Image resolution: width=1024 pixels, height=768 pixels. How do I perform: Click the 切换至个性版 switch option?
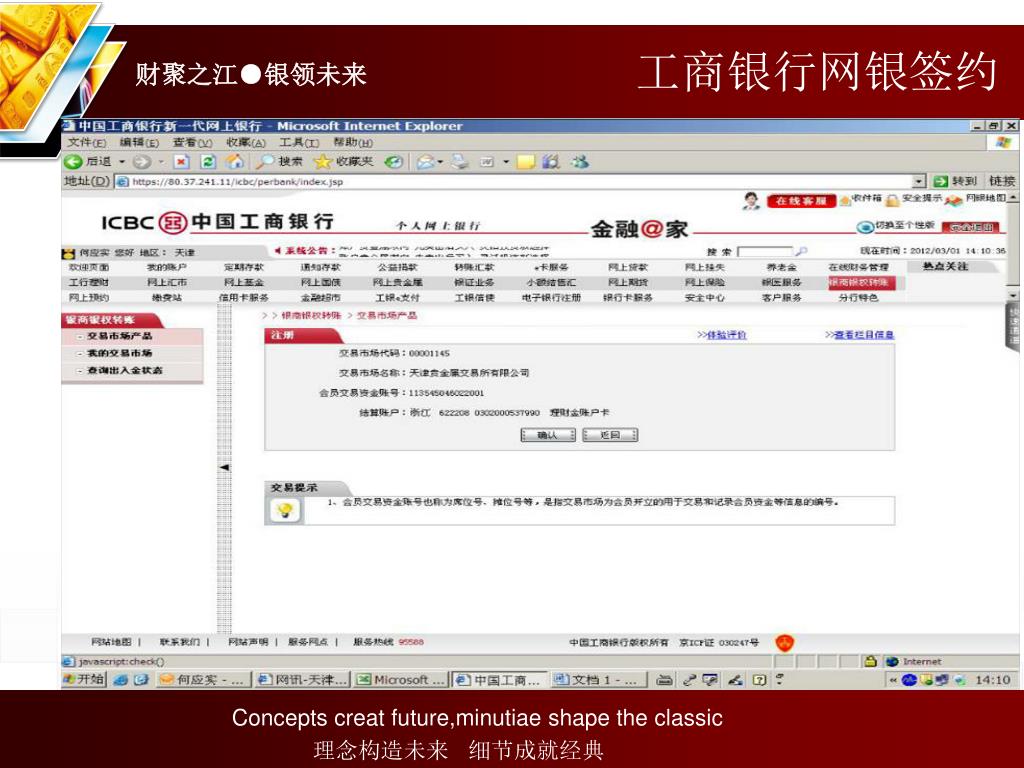coord(897,226)
